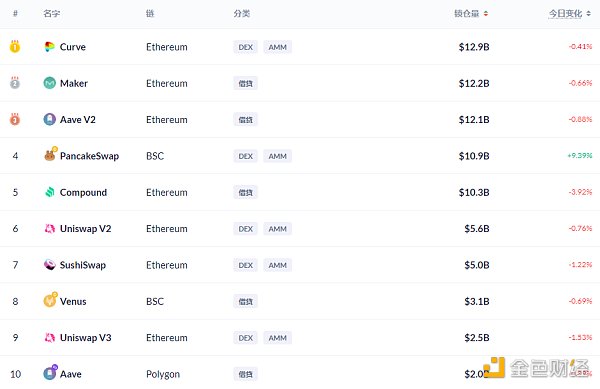This screenshot has width=600, height=389.
Task: Click the 名字 column header
Action: (x=52, y=14)
